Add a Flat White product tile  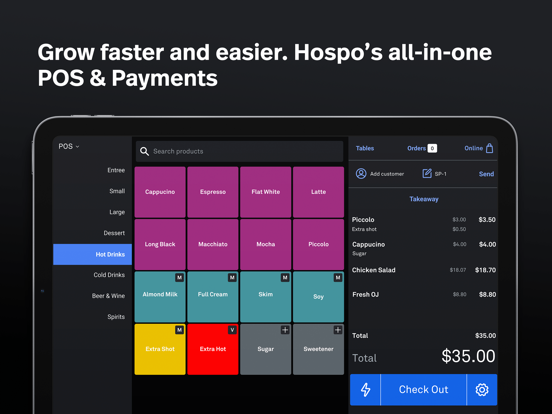pos(266,192)
